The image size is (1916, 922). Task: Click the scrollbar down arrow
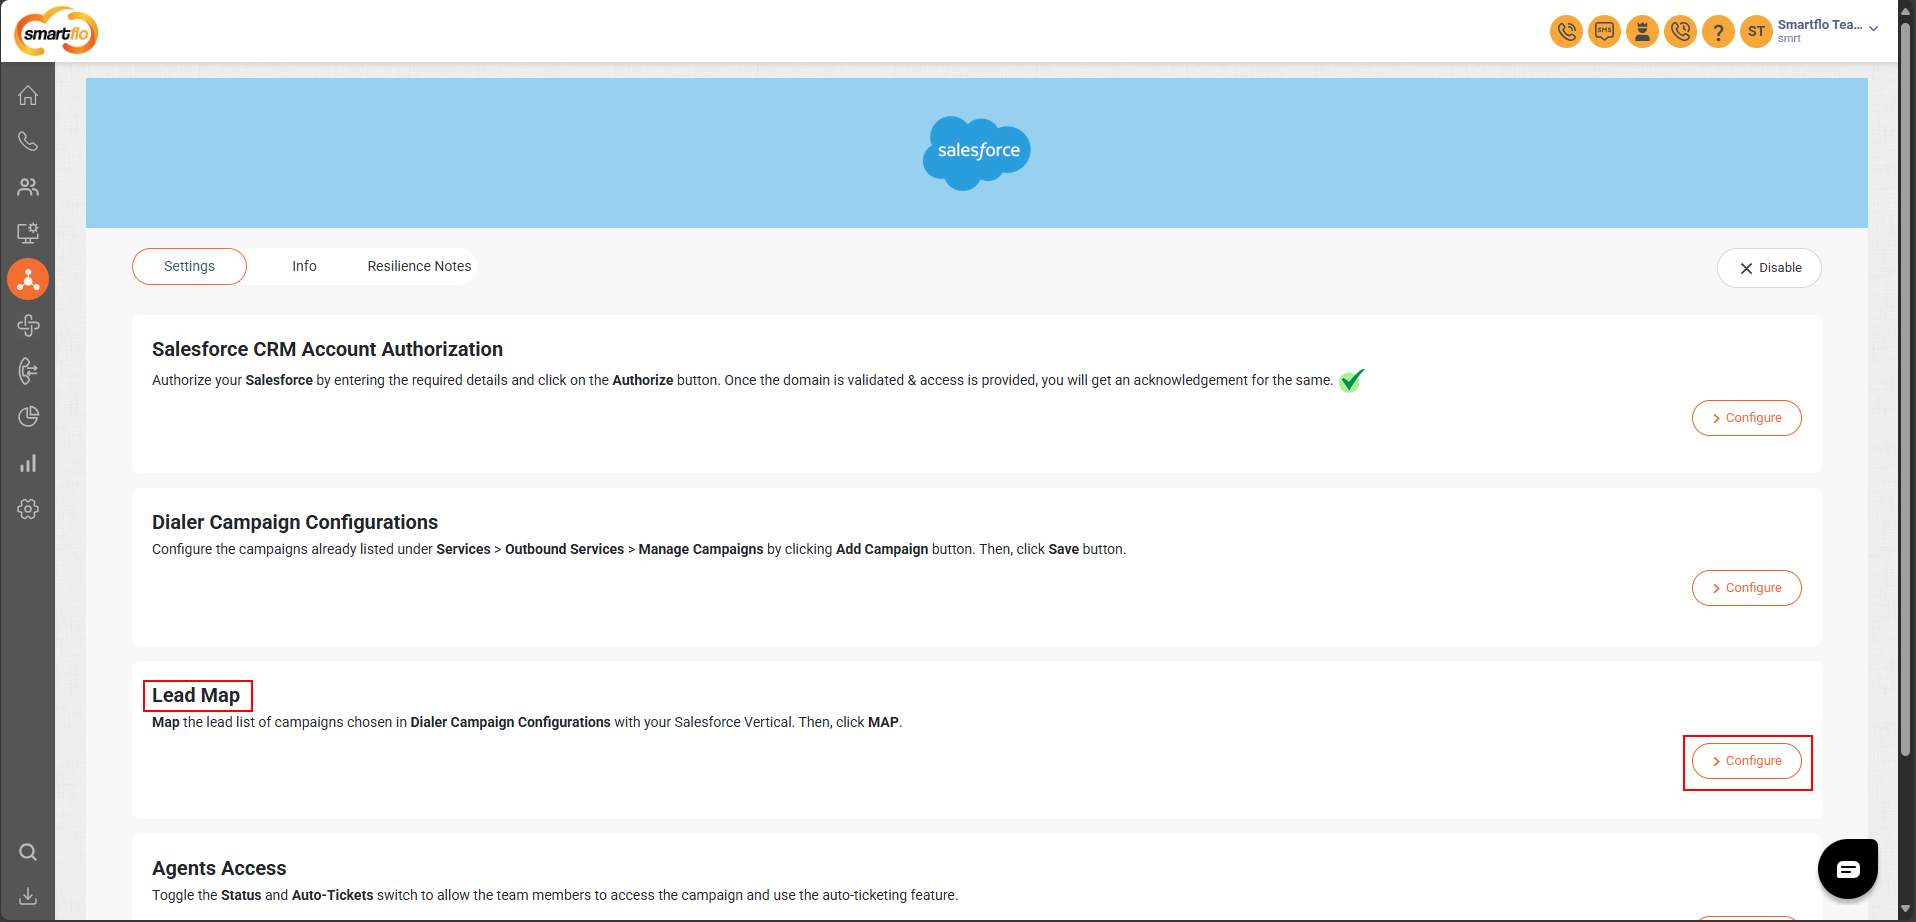click(x=1906, y=909)
